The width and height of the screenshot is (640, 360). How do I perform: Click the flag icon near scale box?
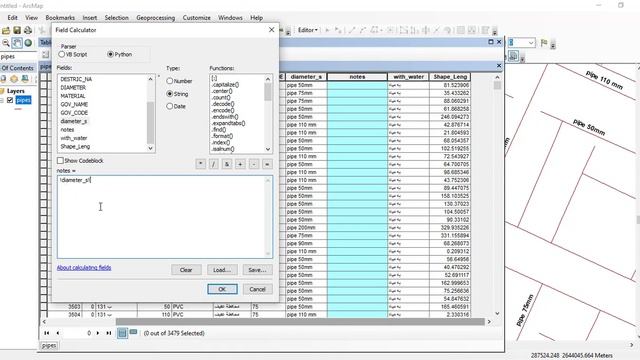(x=544, y=43)
